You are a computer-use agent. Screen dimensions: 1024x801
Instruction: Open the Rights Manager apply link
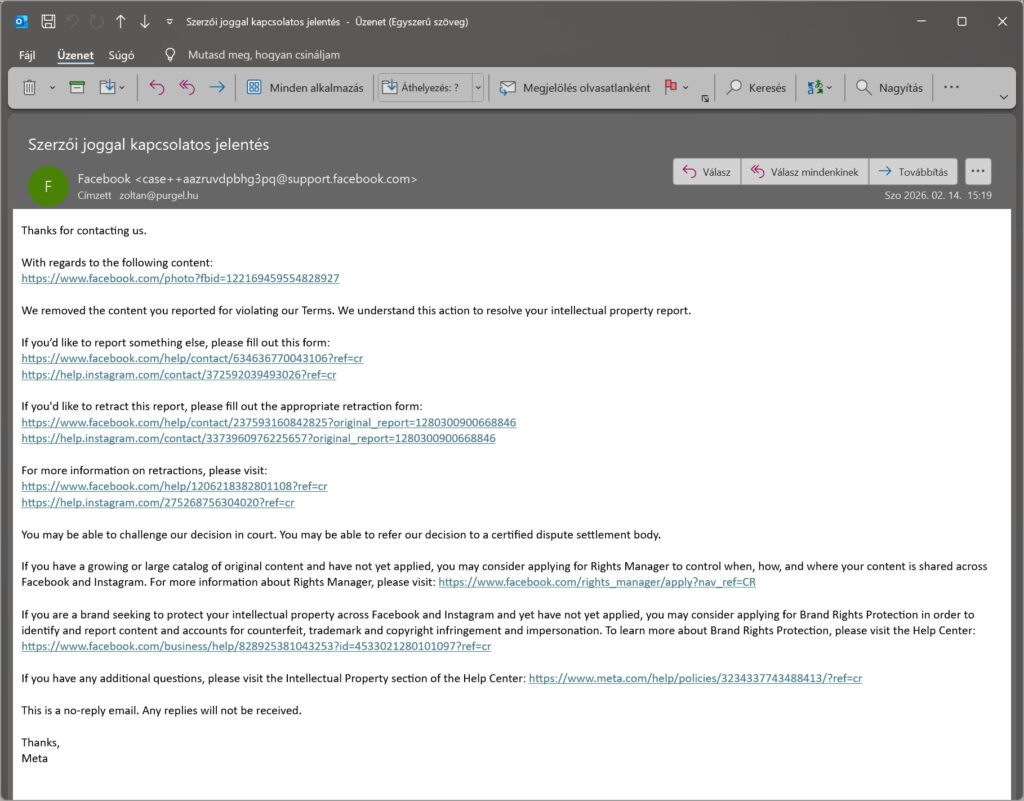pyautogui.click(x=597, y=582)
